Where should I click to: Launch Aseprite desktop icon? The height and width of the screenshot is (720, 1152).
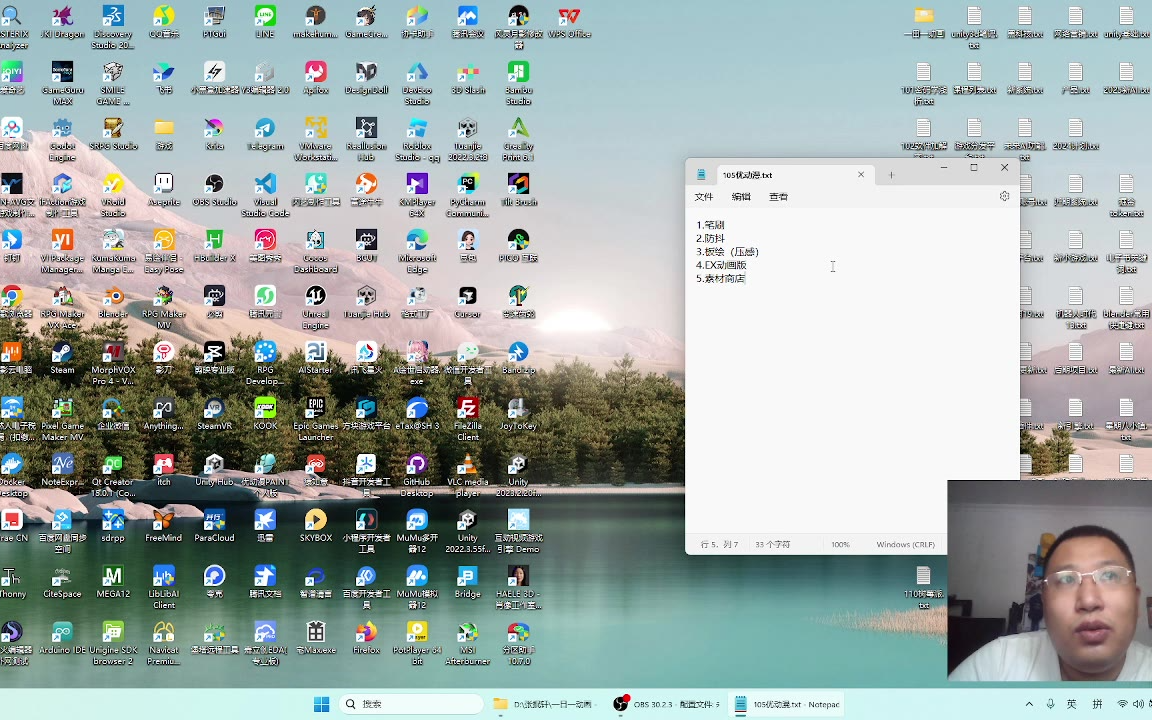(x=164, y=190)
